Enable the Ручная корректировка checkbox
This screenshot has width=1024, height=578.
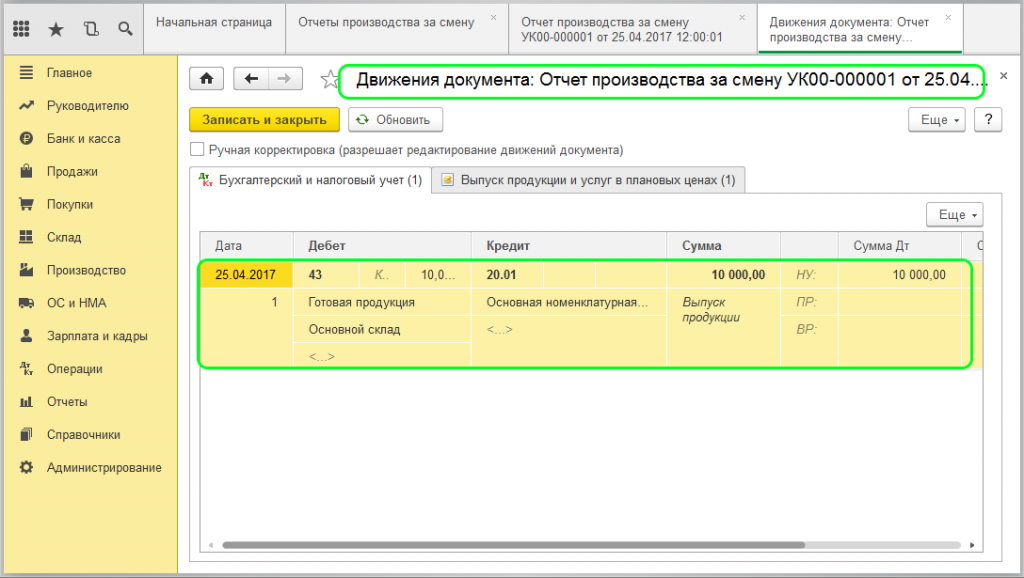pyautogui.click(x=197, y=150)
